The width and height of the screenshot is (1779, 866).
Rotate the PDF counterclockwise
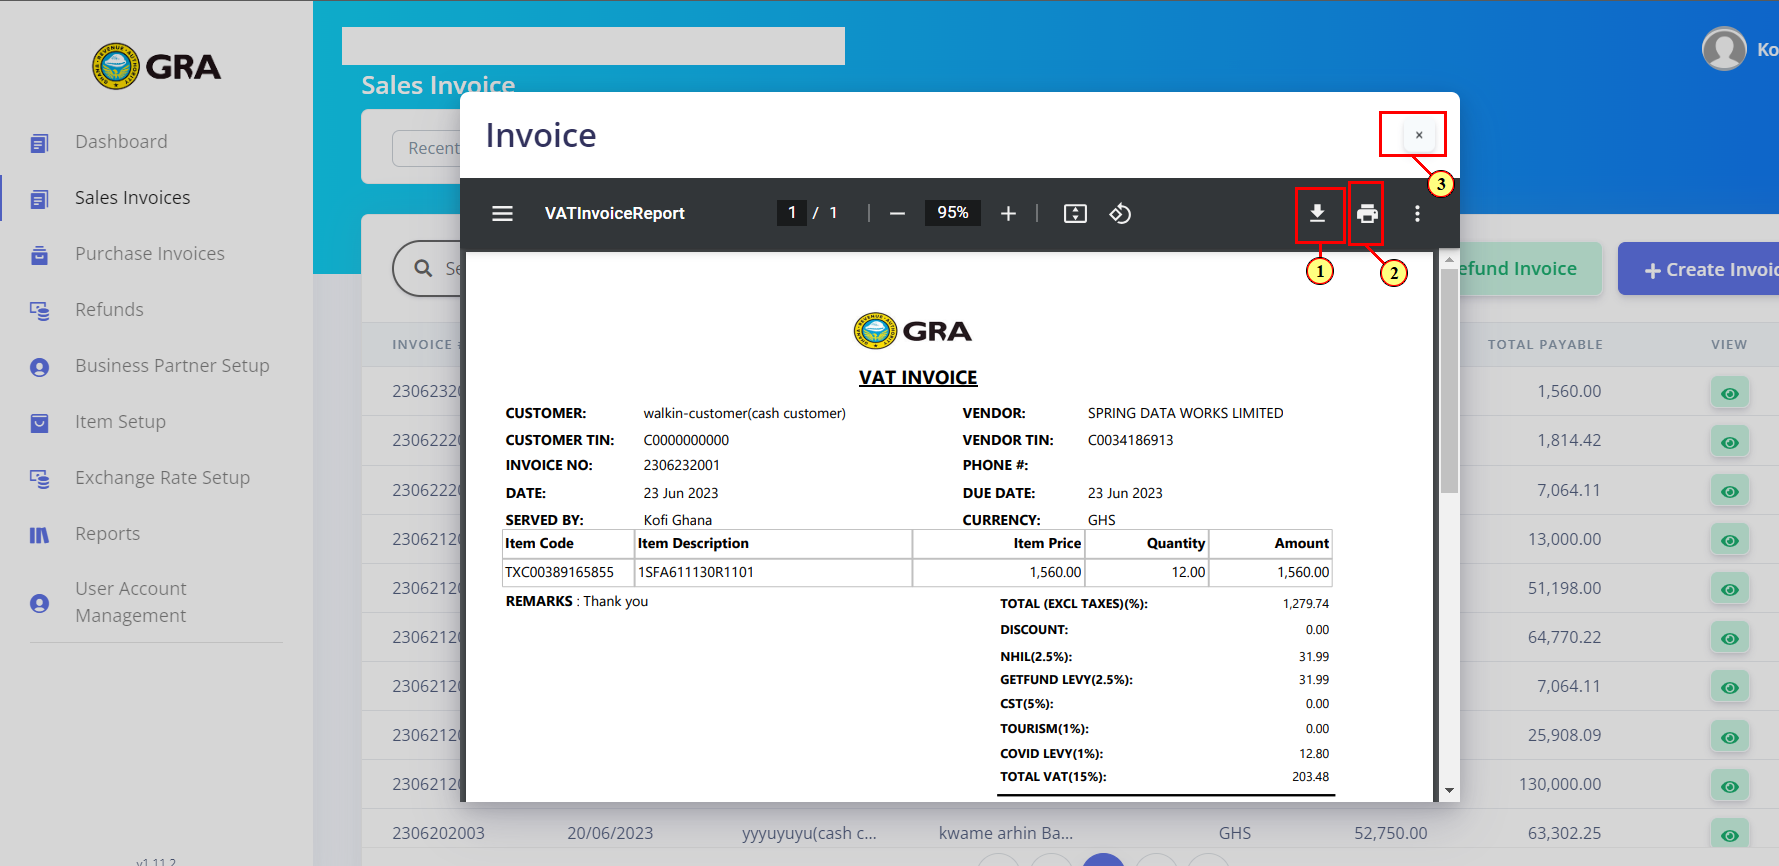[x=1120, y=213]
